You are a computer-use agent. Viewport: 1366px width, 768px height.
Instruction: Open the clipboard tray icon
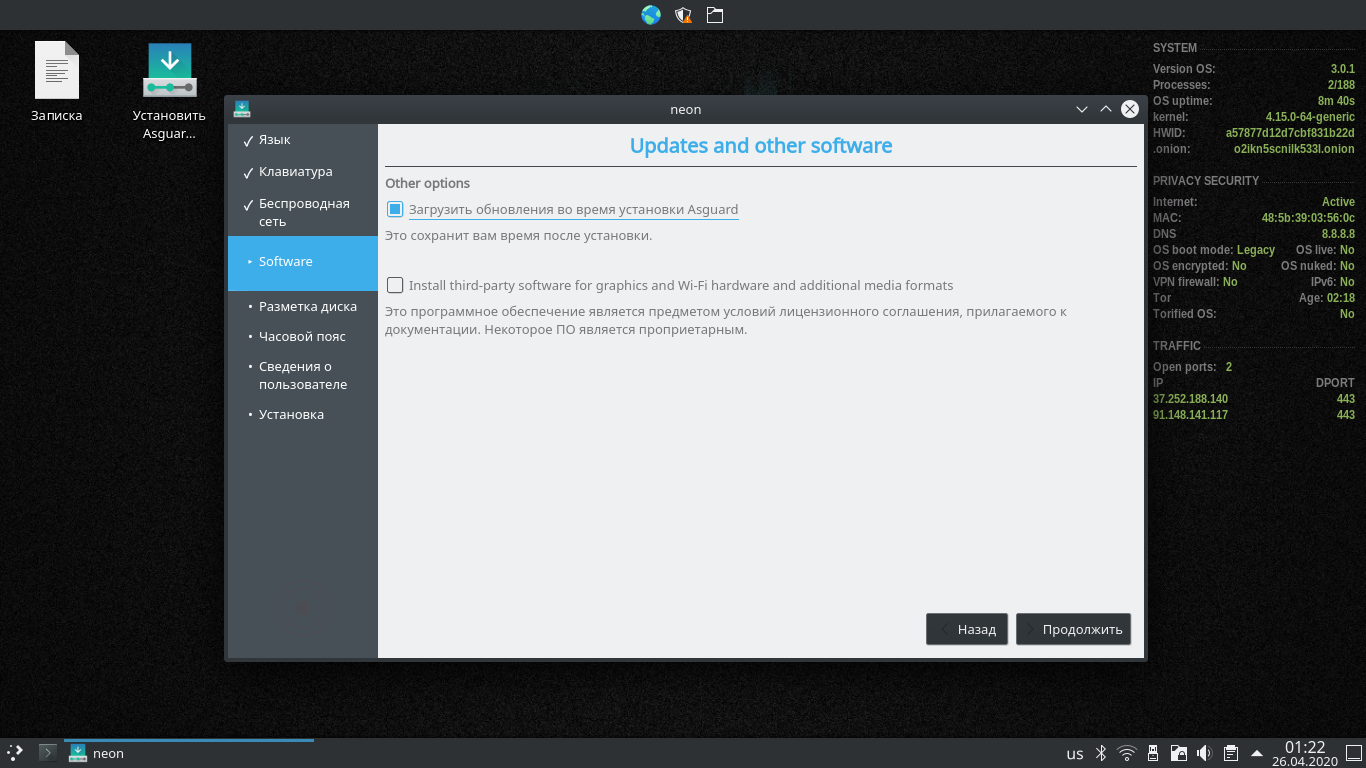tap(1231, 754)
